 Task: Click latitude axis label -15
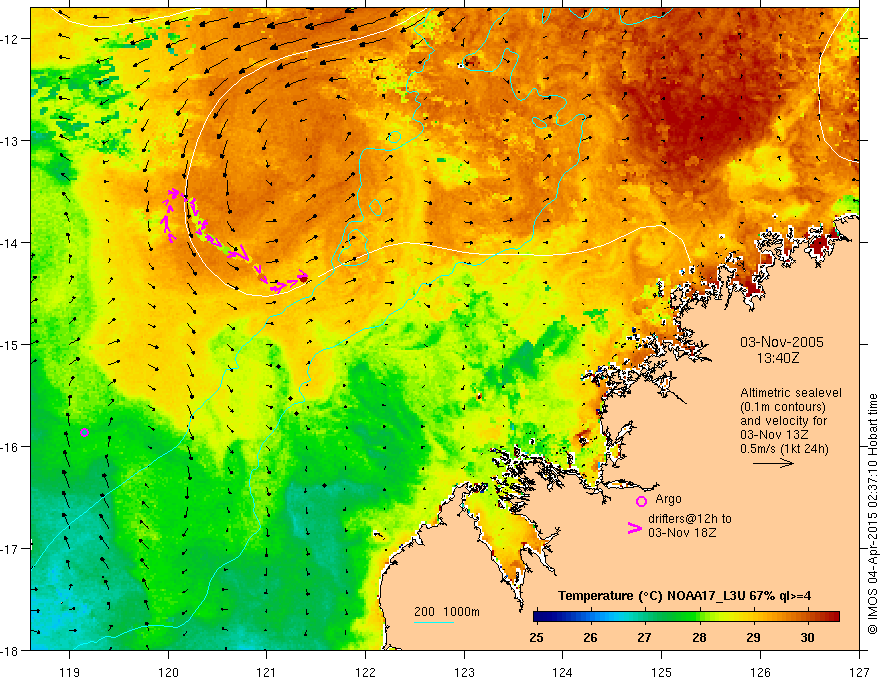pos(11,344)
